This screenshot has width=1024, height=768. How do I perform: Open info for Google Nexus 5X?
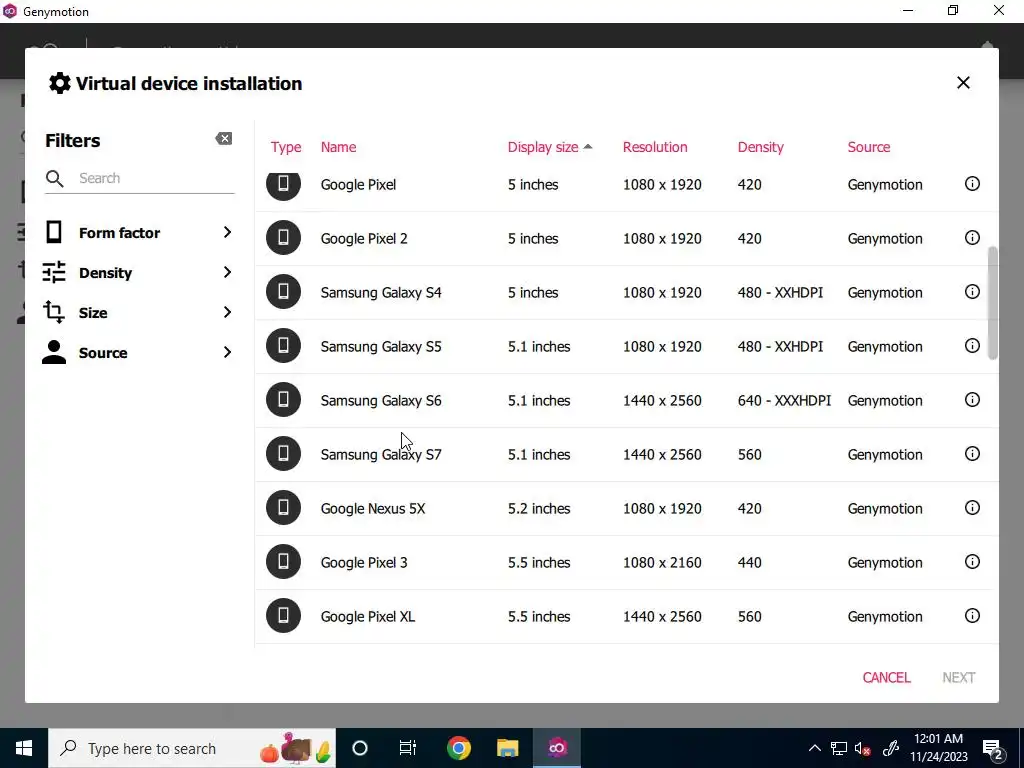coord(972,508)
